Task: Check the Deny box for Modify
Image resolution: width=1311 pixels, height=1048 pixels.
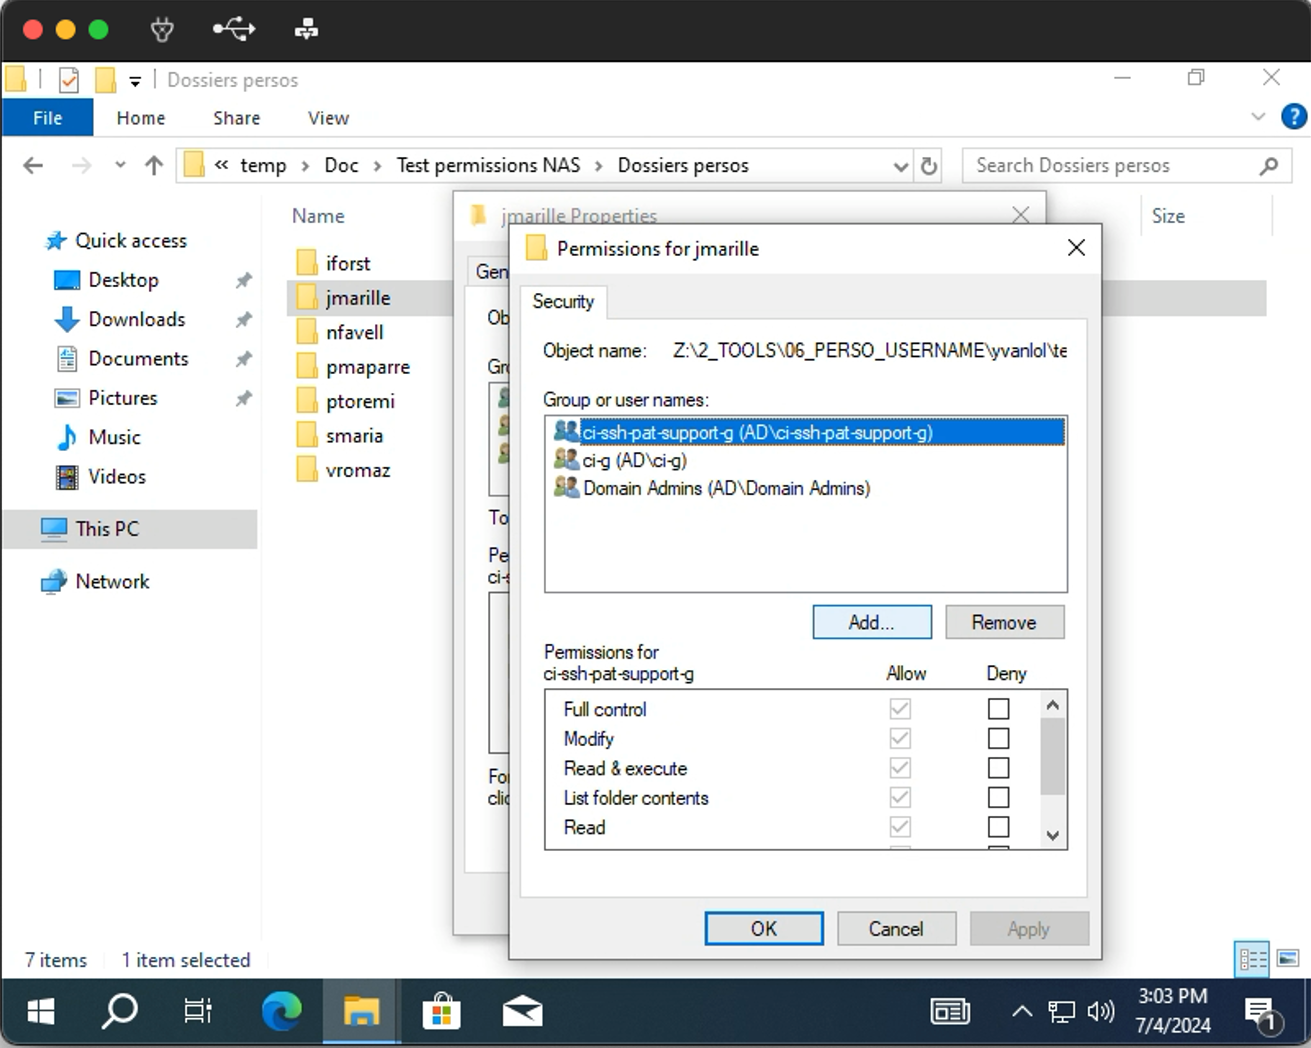Action: coord(998,739)
